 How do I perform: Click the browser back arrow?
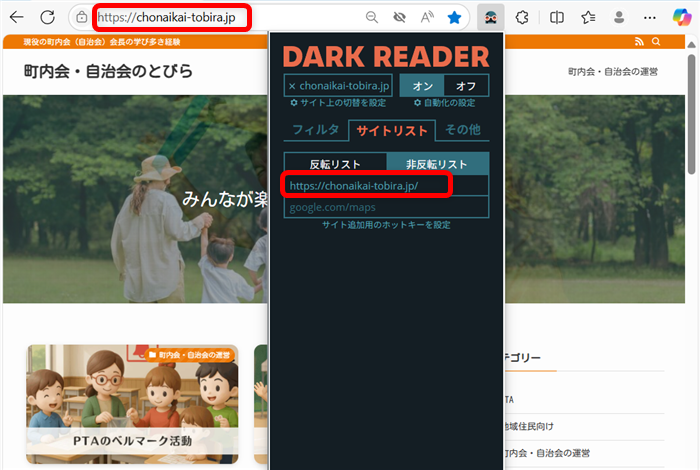coord(17,17)
